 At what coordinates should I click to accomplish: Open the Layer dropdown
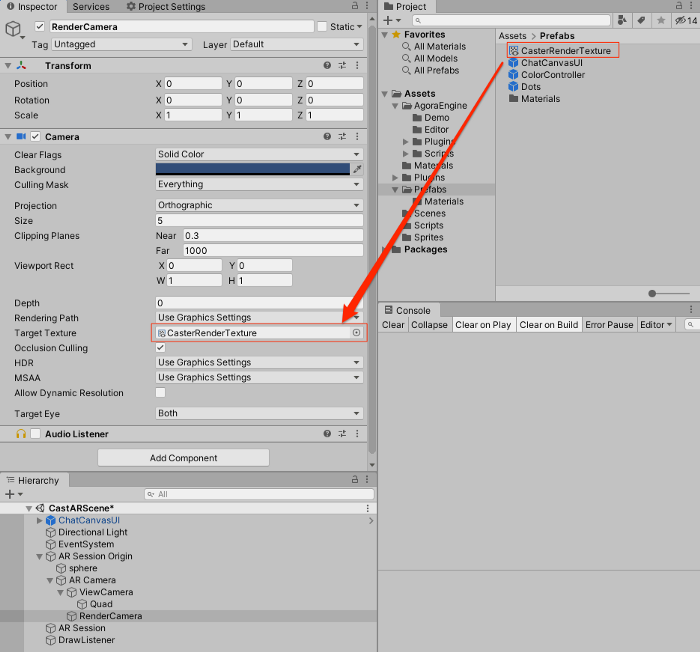297,44
